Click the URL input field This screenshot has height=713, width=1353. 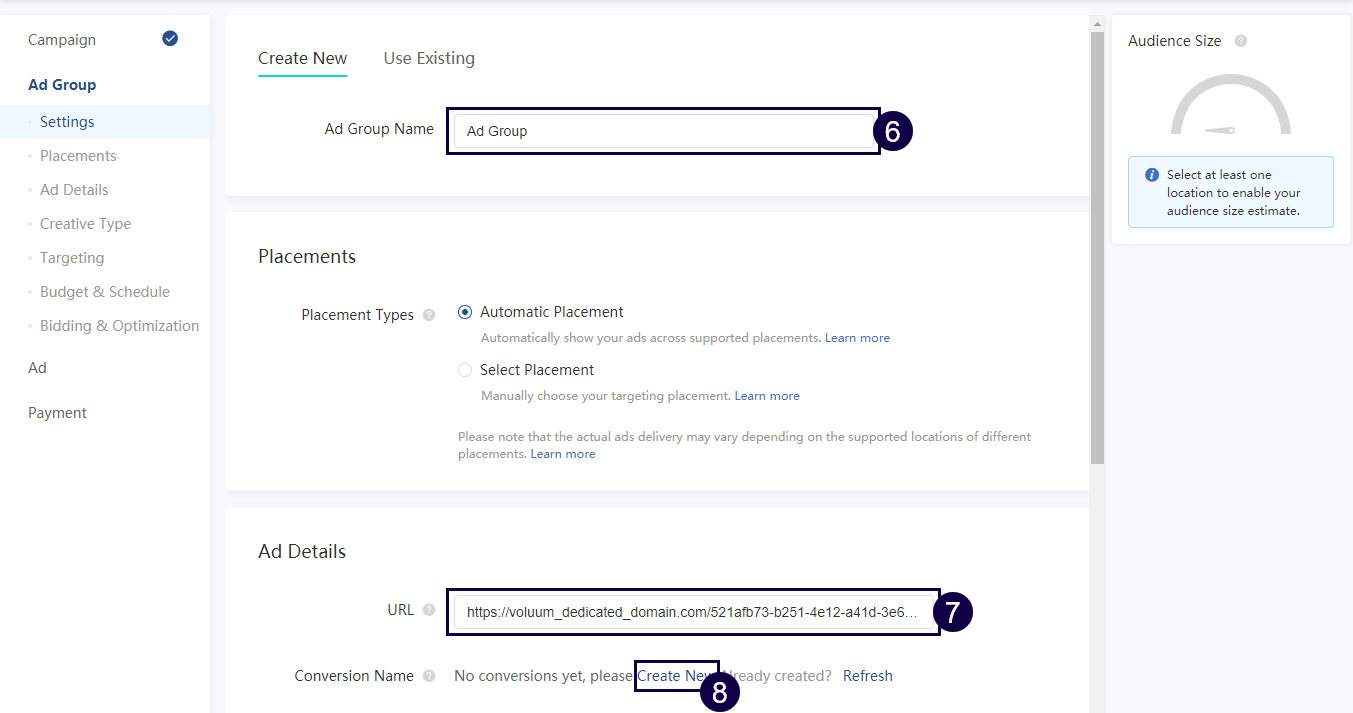(692, 612)
